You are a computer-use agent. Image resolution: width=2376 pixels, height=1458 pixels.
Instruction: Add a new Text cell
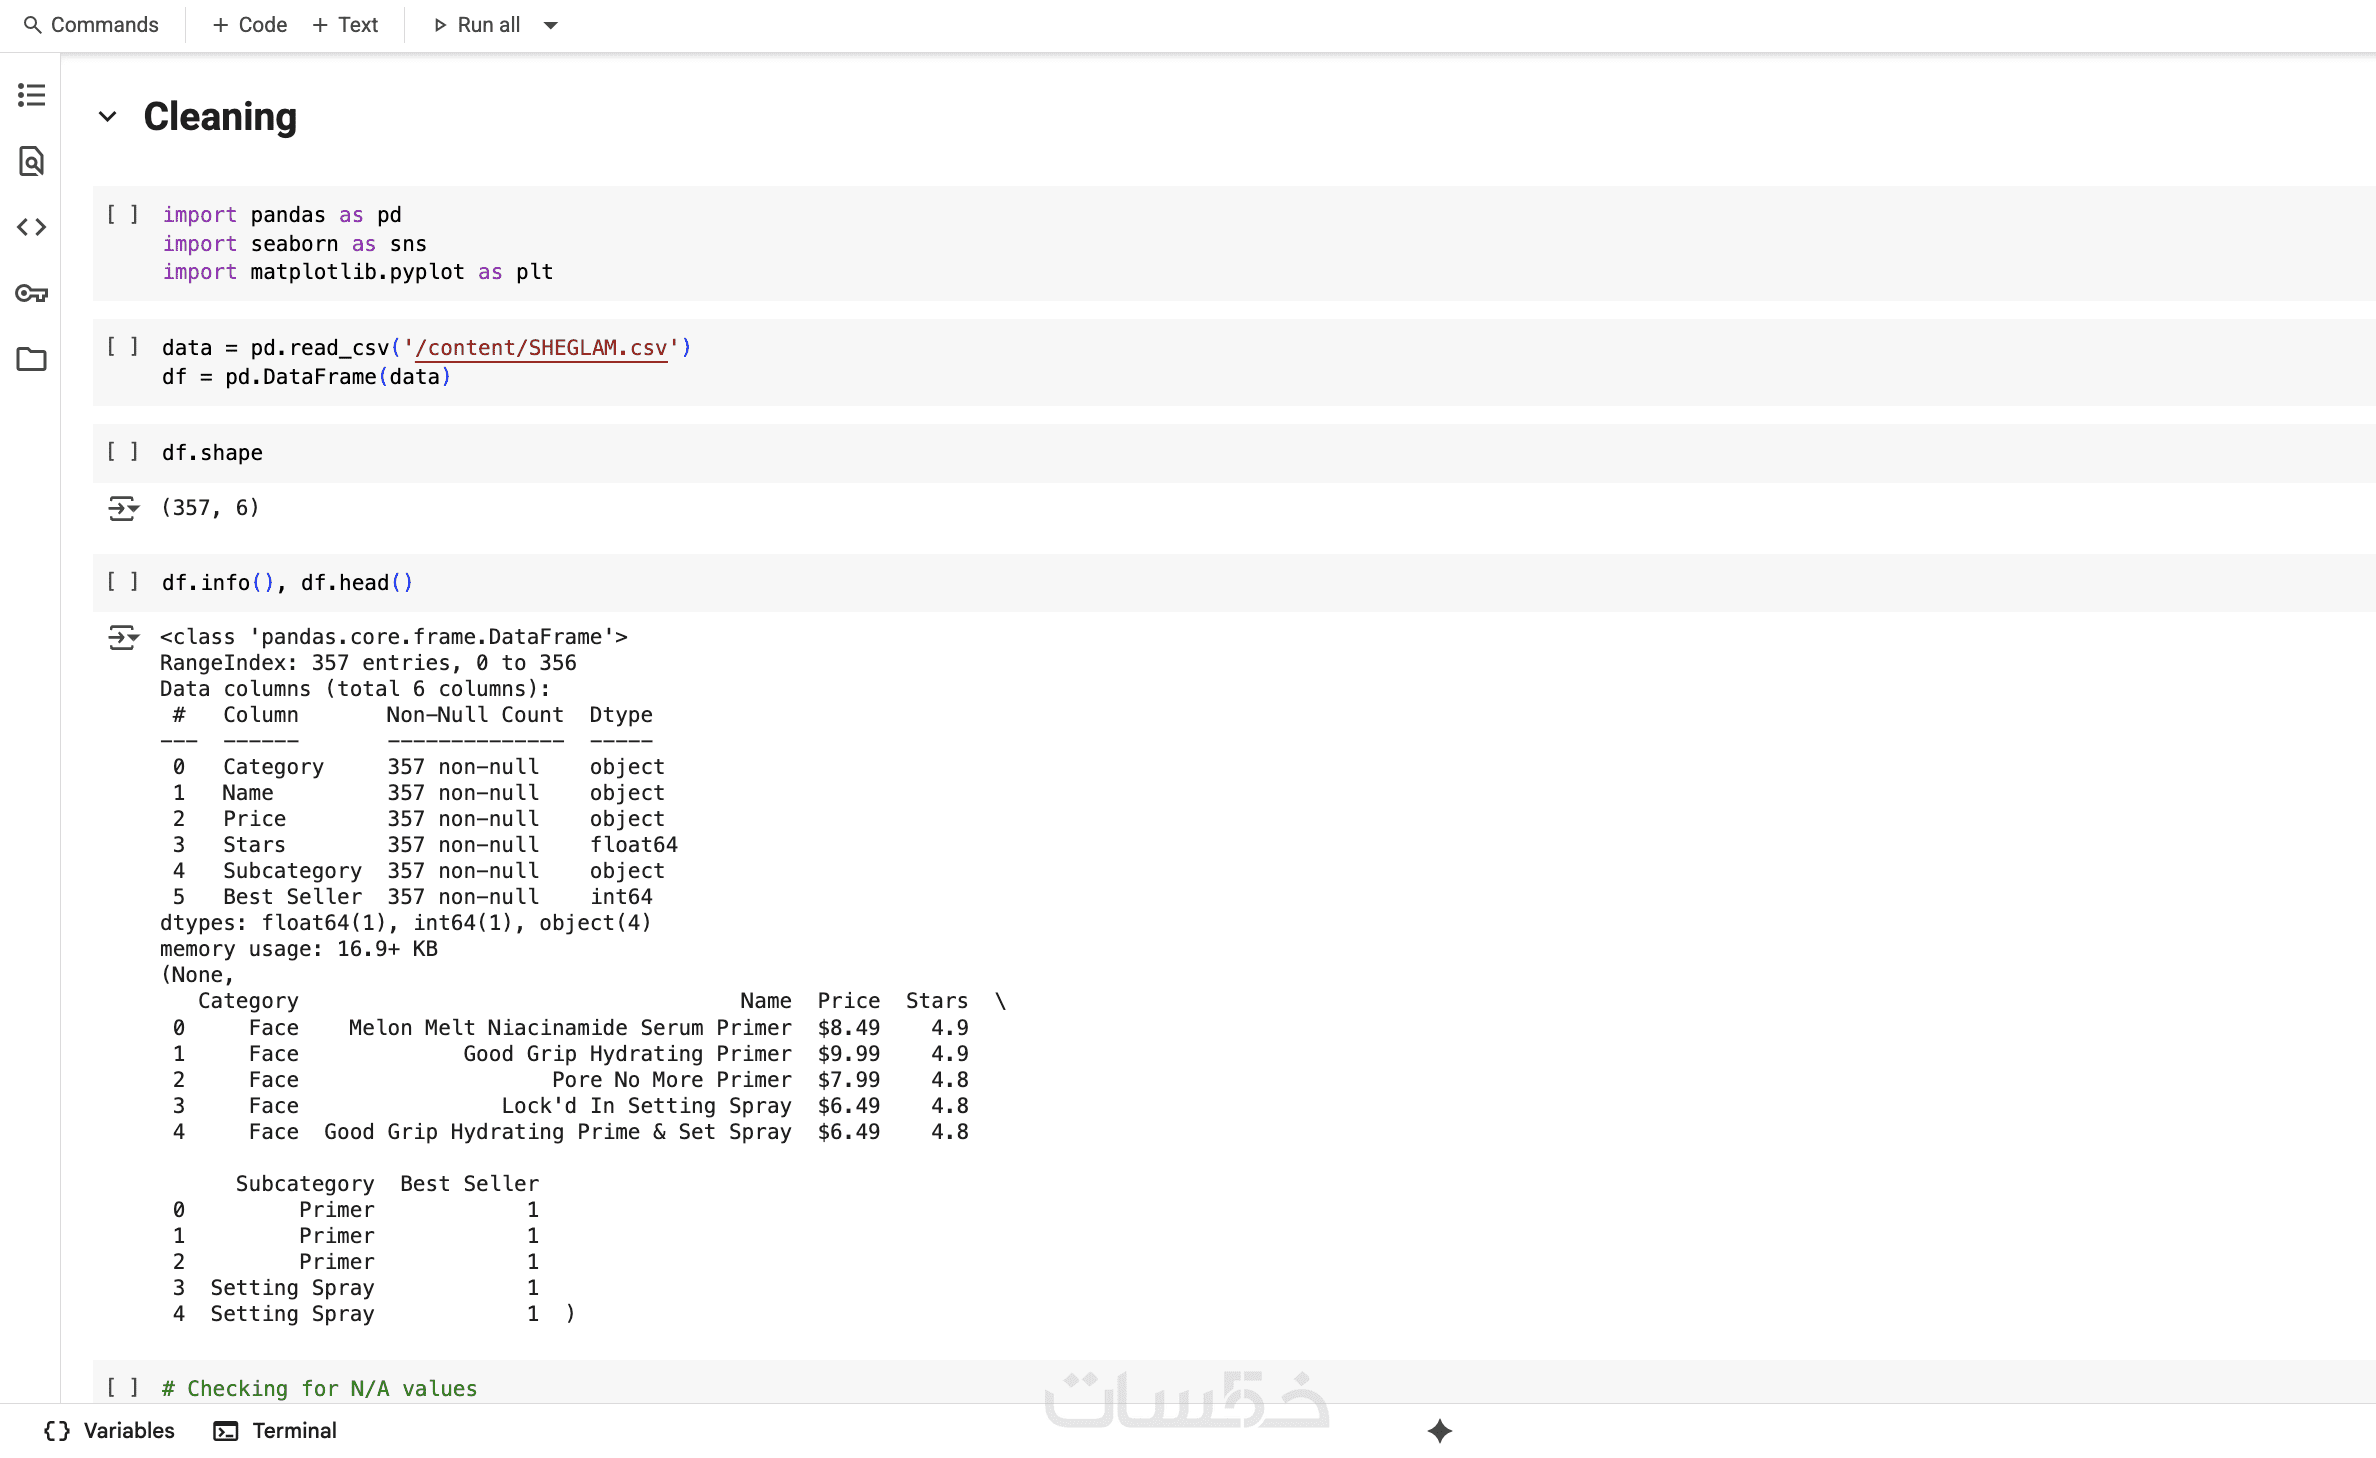tap(345, 25)
